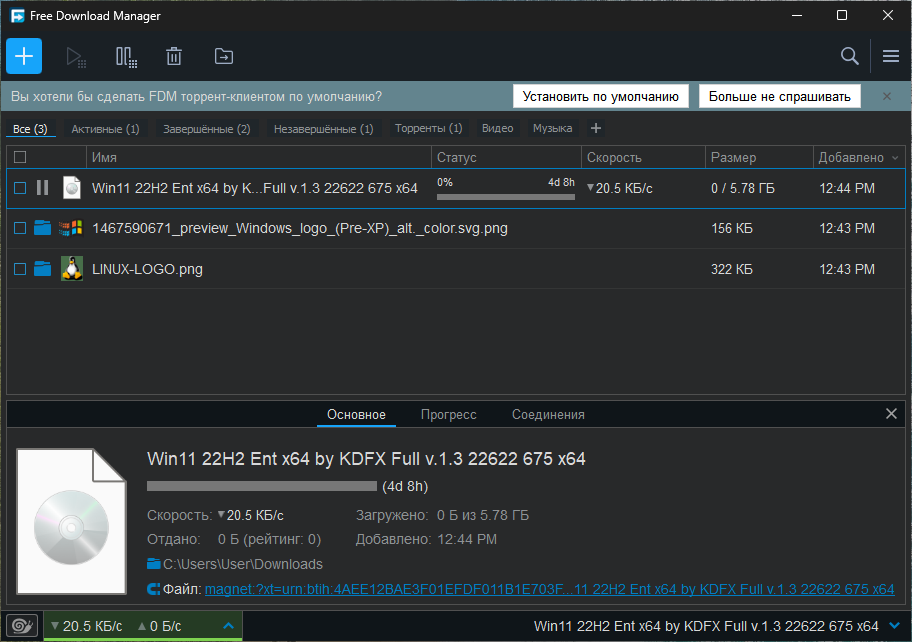Close the details panel with X

tap(891, 413)
